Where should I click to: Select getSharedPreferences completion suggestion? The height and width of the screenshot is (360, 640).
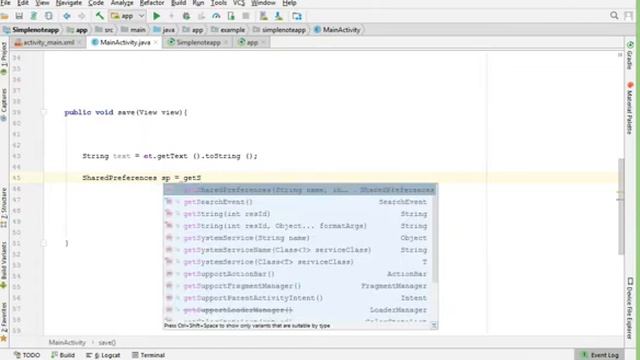(300, 190)
